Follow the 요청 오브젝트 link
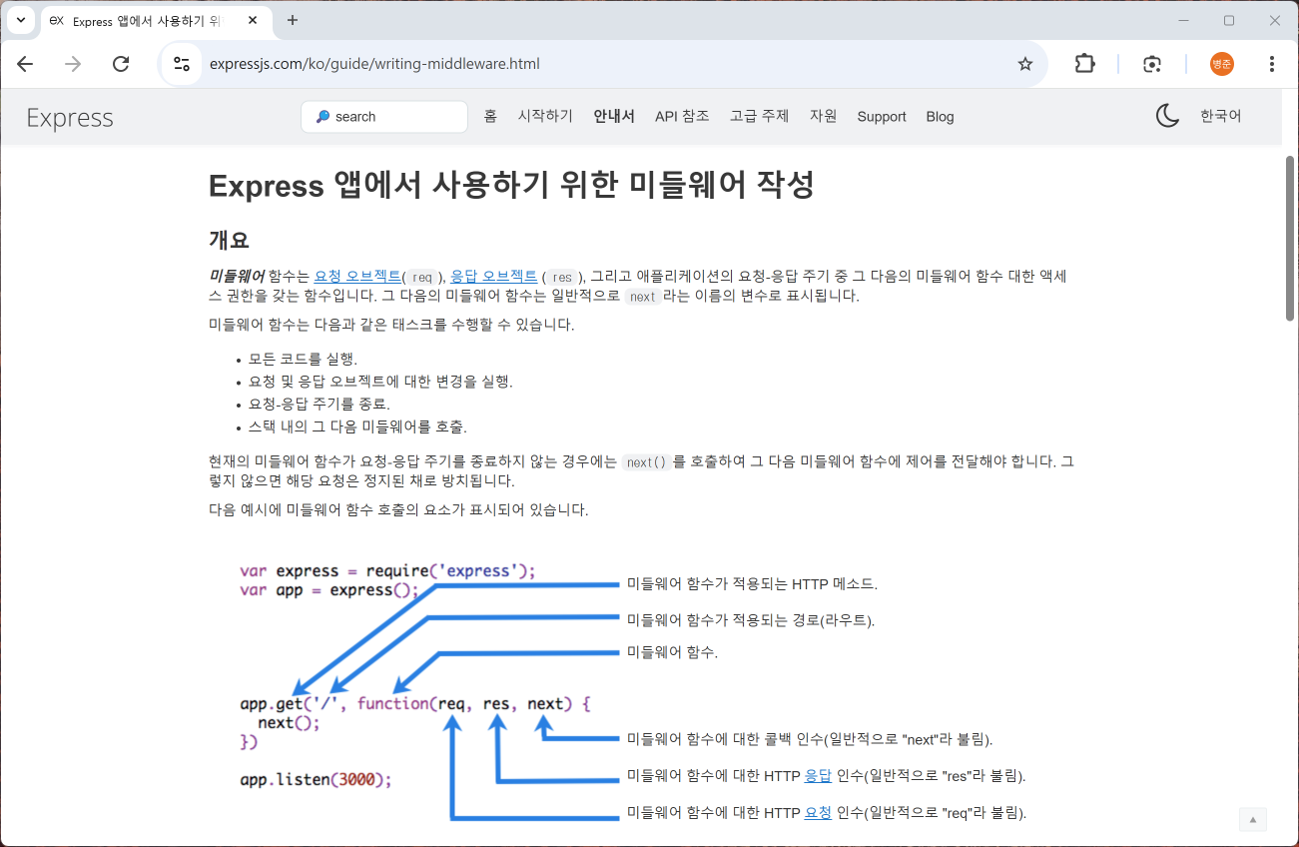 point(358,276)
